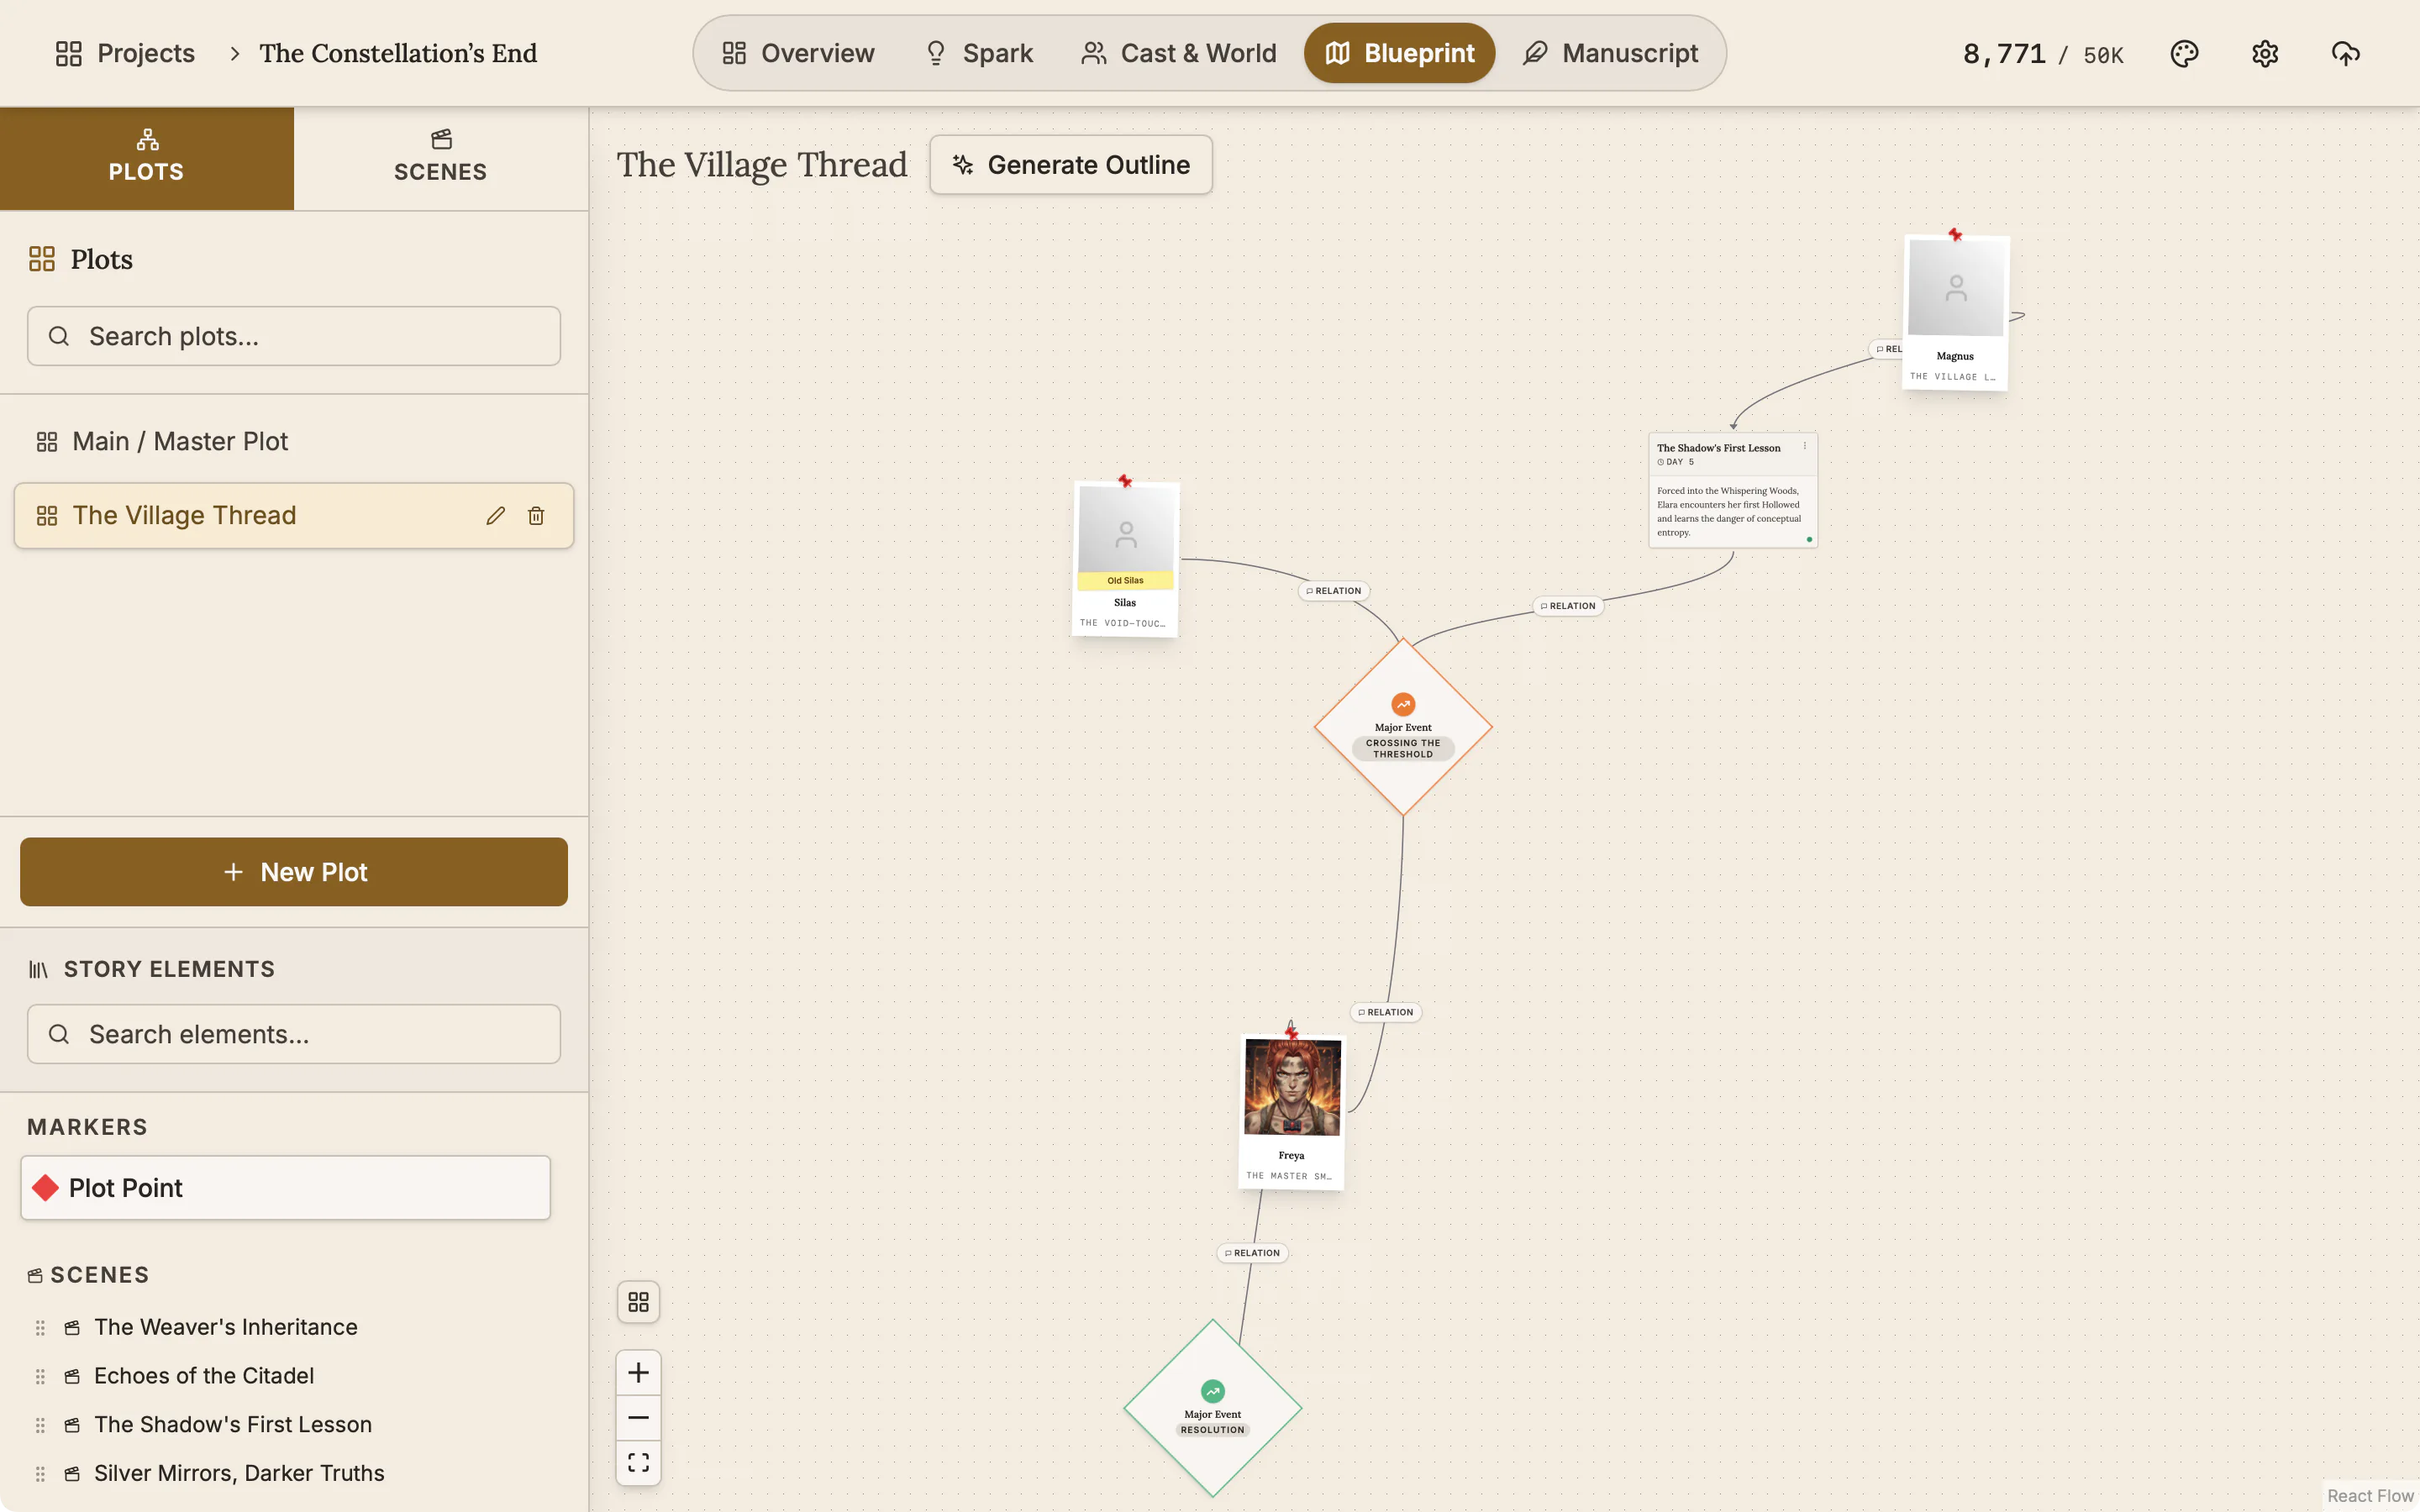The width and height of the screenshot is (2420, 1512).
Task: Click the green icon on Resolution node
Action: (1213, 1391)
